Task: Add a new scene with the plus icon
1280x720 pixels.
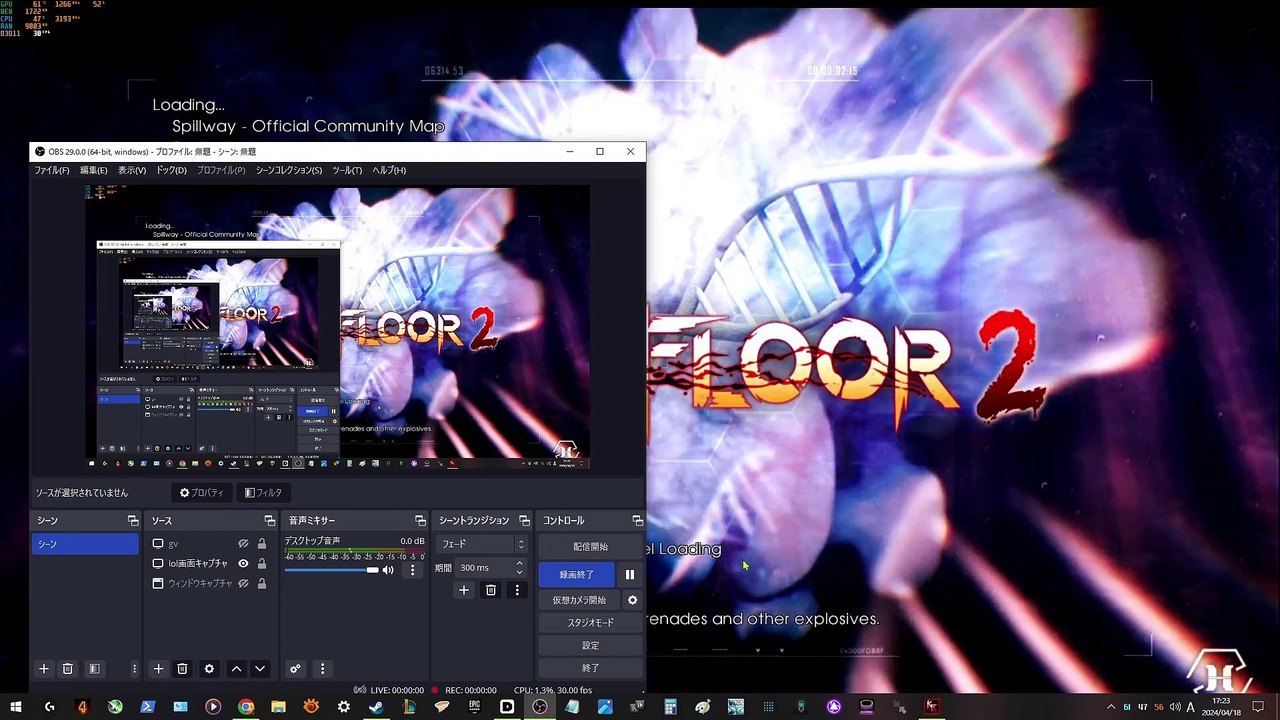Action: [x=43, y=669]
